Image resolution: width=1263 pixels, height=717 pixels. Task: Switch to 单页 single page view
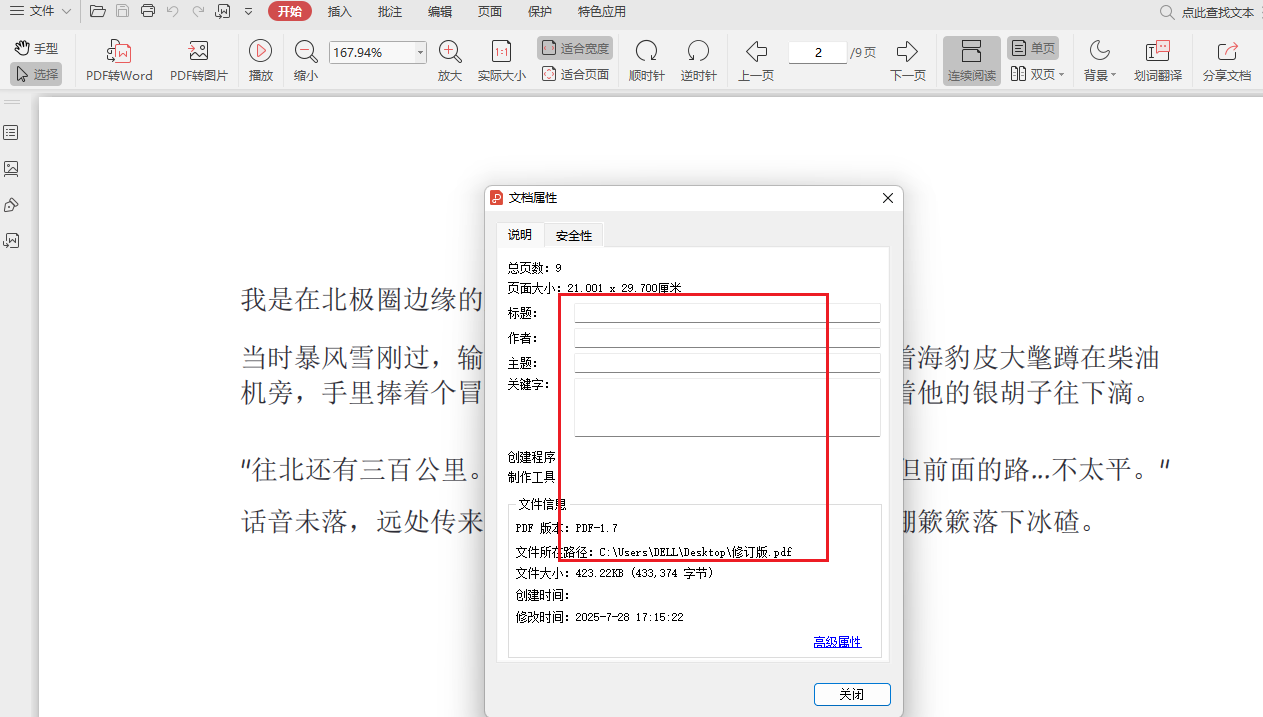pyautogui.click(x=1033, y=47)
